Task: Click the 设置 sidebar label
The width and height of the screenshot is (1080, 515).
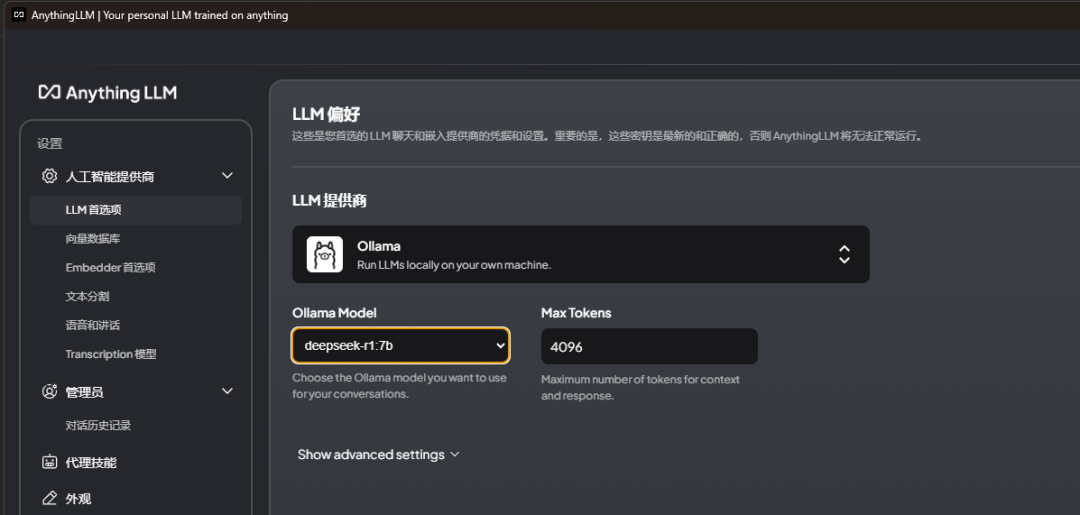Action: click(50, 143)
